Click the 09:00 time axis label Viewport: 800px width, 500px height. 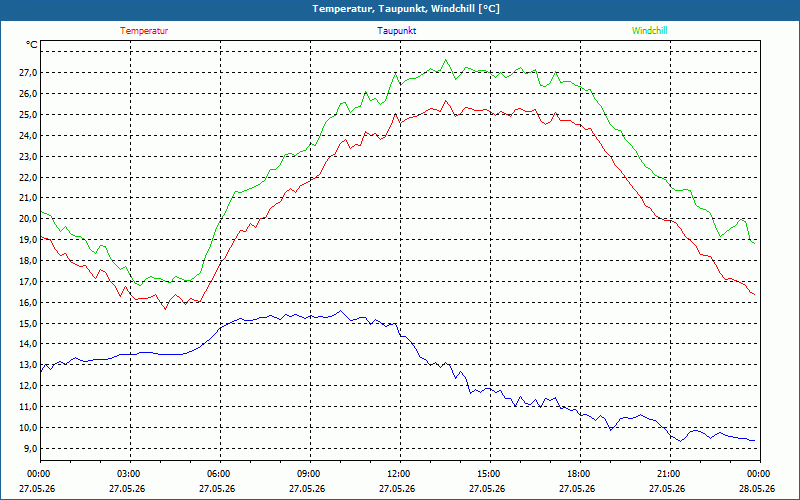(310, 474)
